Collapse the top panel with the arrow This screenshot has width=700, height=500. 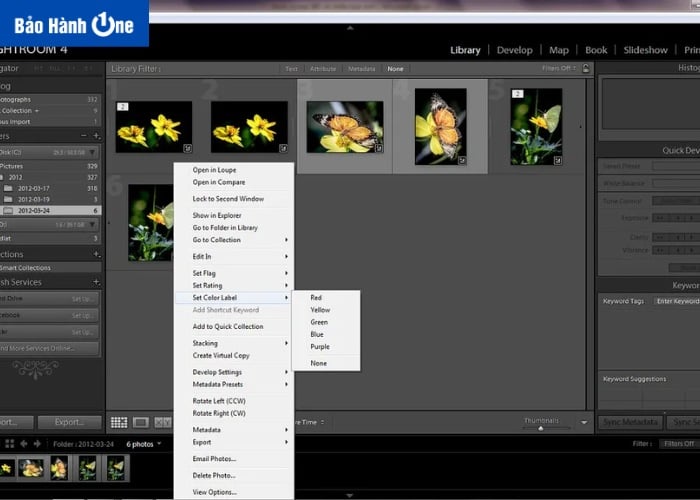350,28
